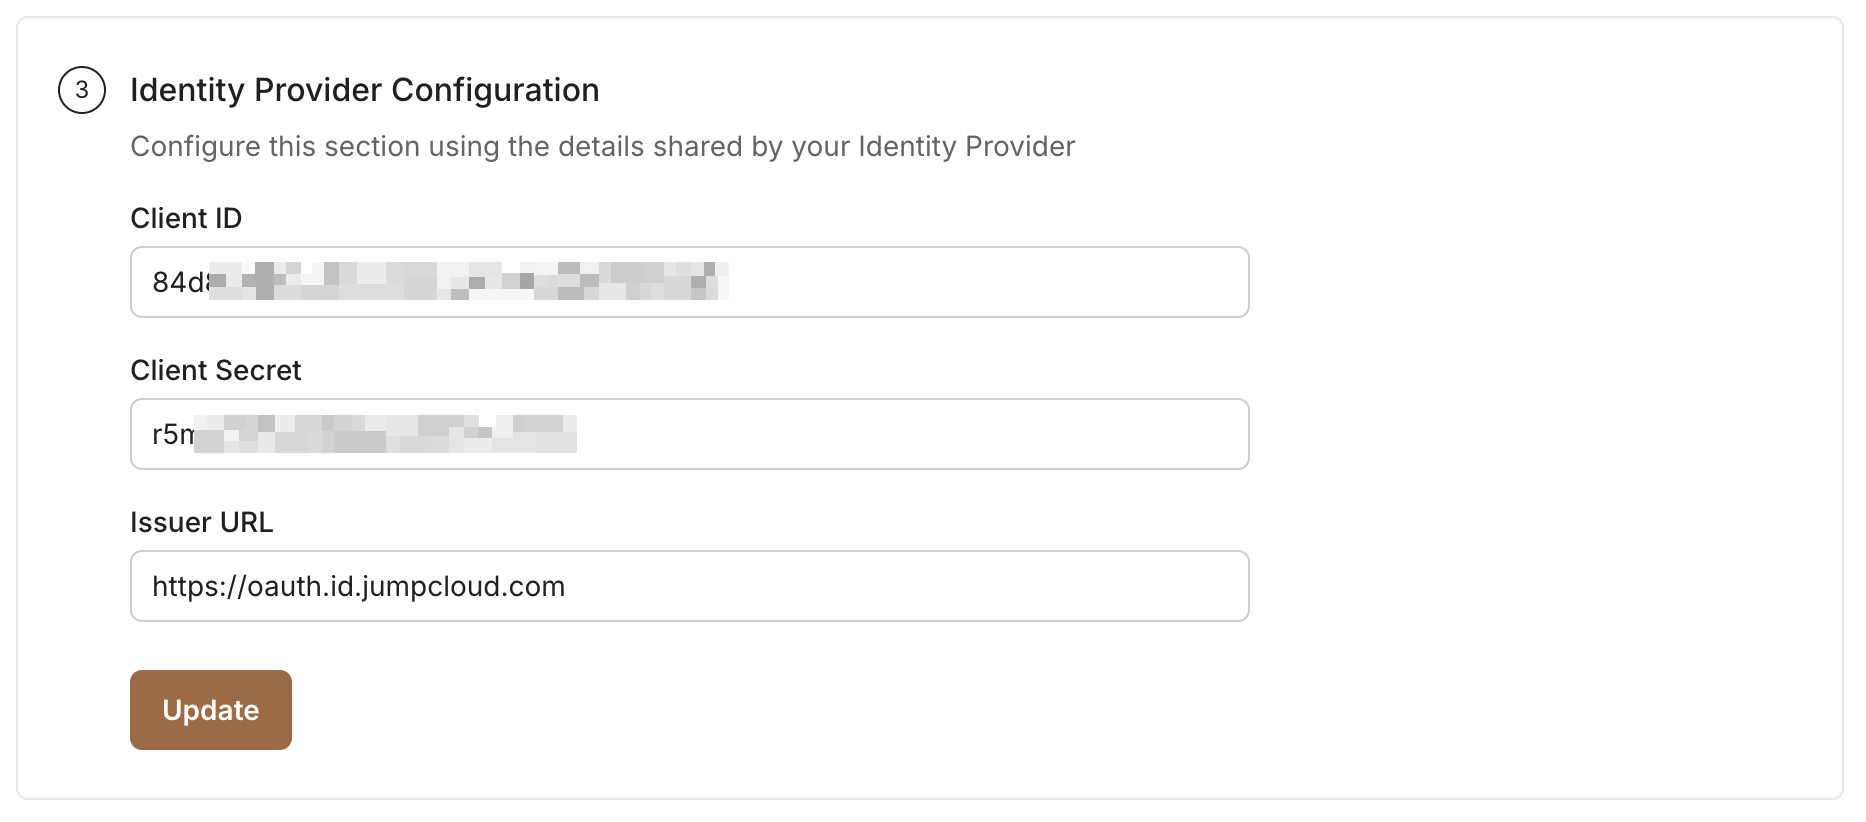Select the Issuer URL field label

(x=201, y=521)
